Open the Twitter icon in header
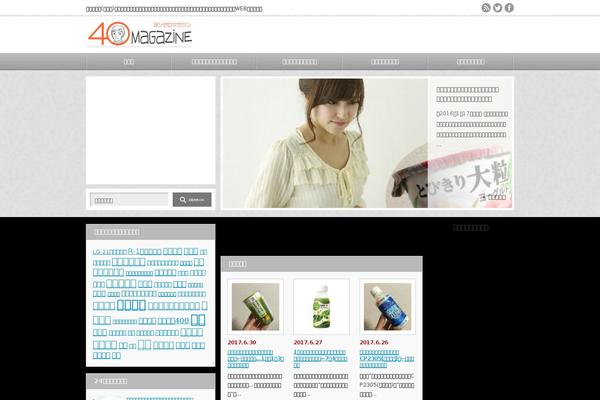Viewport: 600px width, 400px height. click(497, 8)
